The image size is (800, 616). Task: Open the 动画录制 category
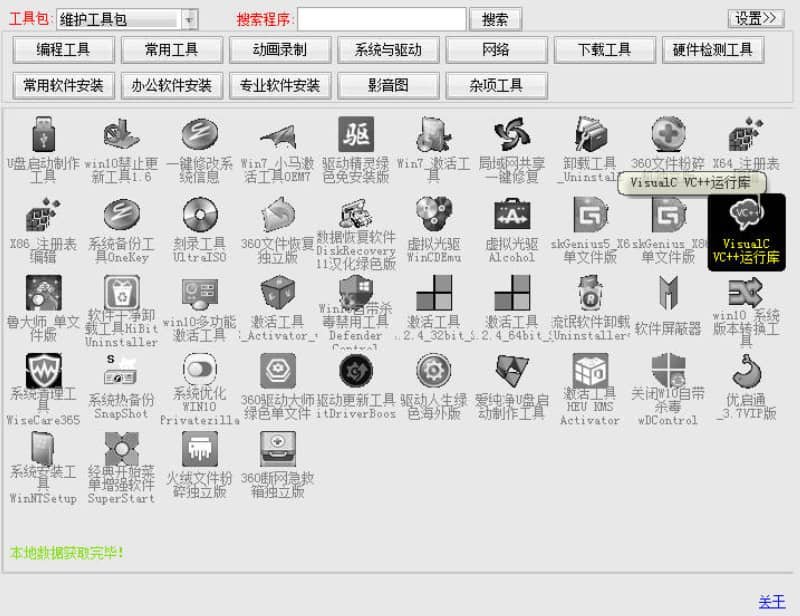pos(280,50)
